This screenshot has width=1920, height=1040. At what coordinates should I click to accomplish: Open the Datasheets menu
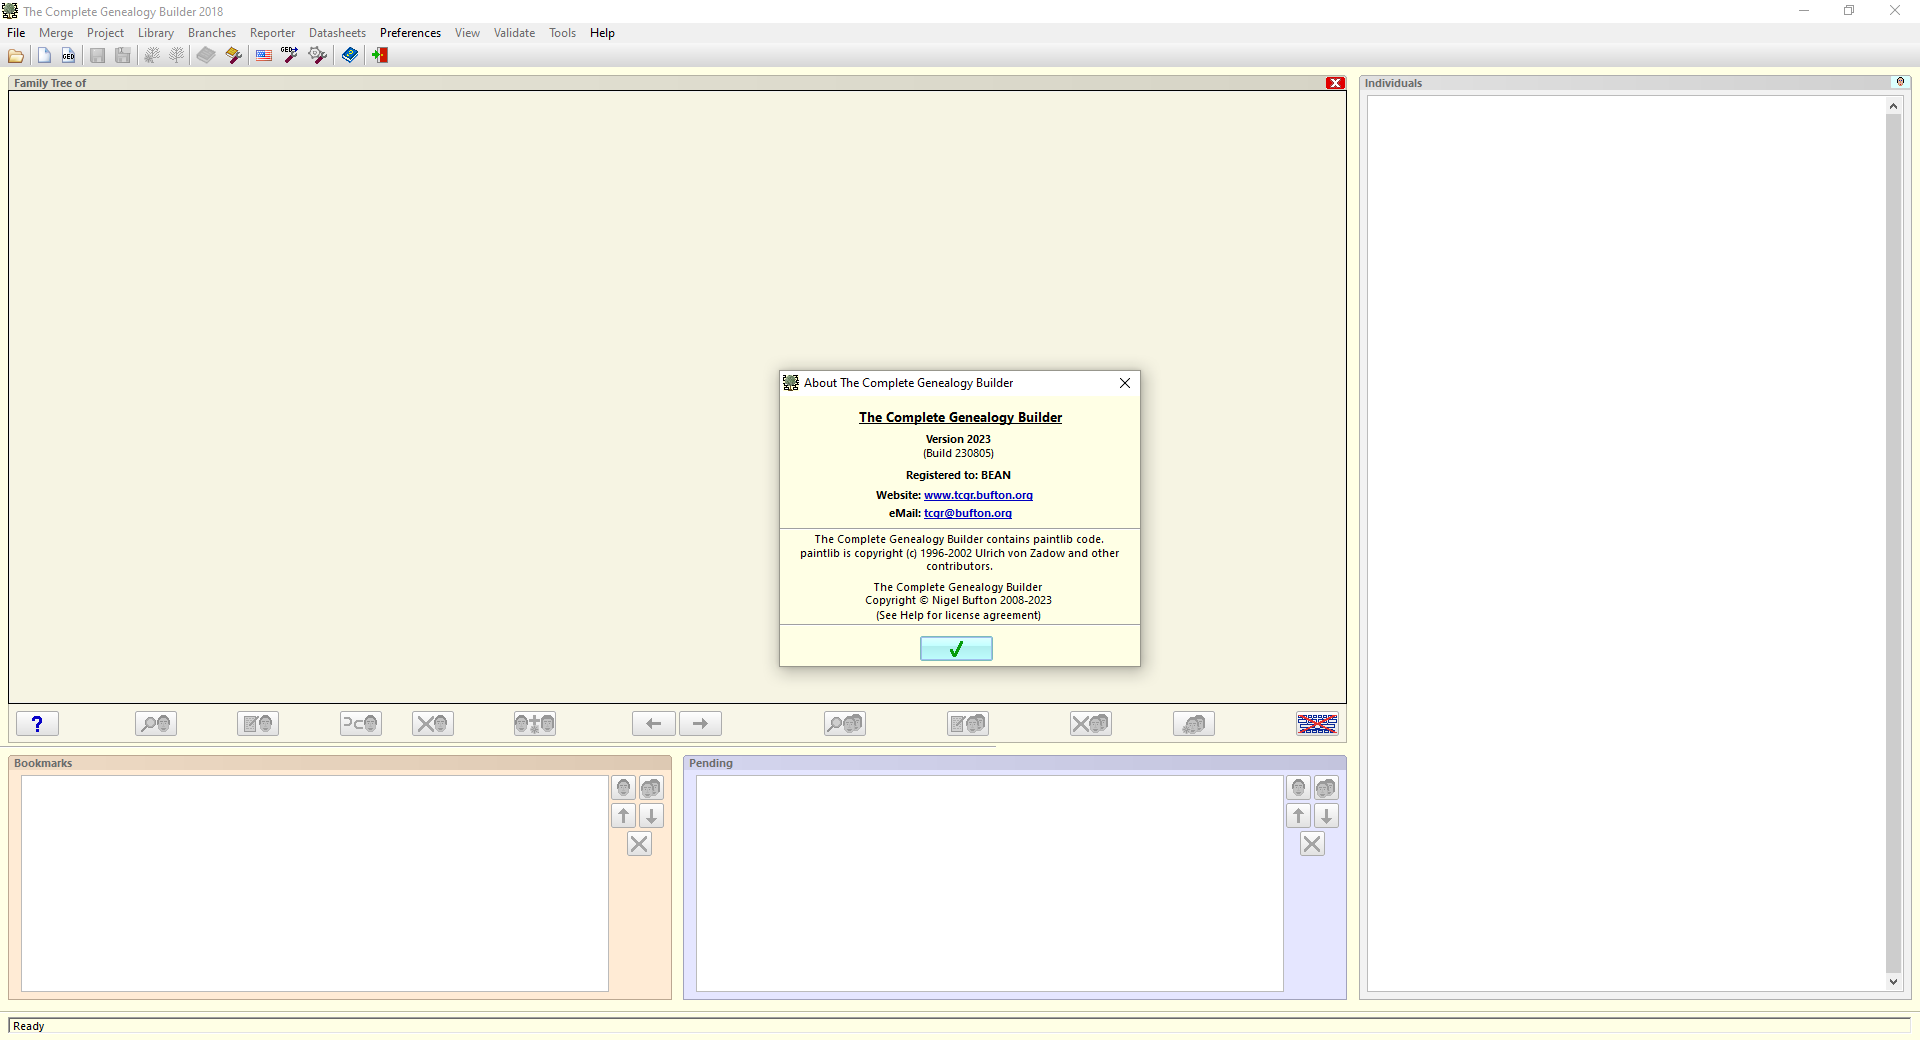click(x=337, y=33)
